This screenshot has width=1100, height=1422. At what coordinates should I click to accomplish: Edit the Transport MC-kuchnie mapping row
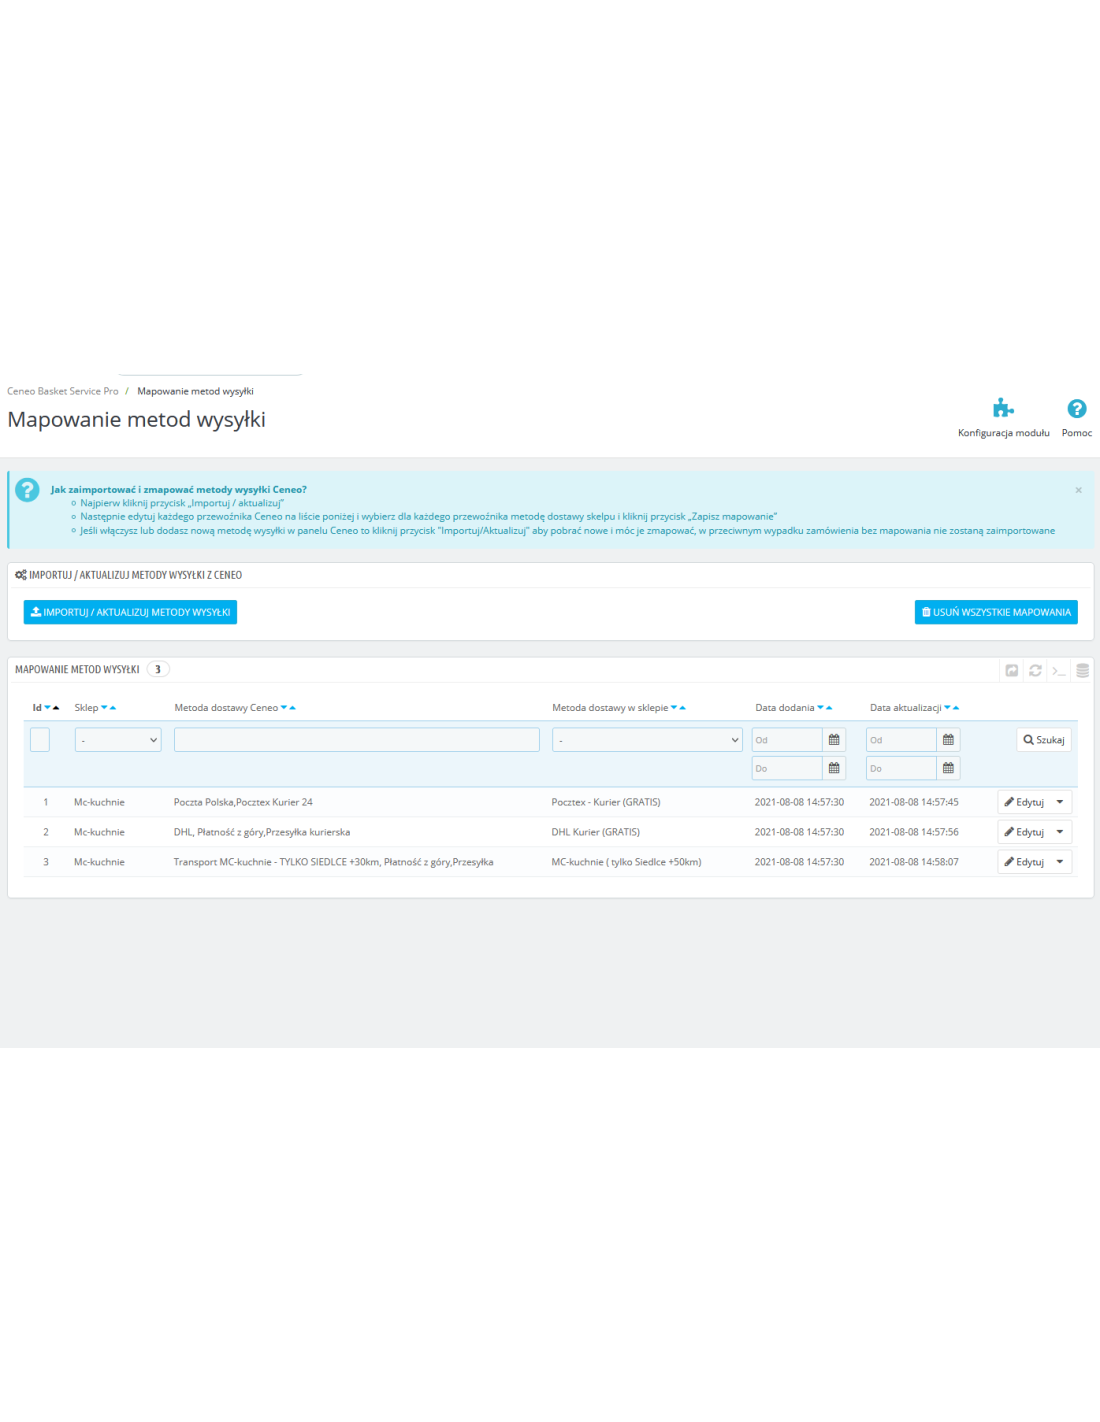tap(1024, 862)
